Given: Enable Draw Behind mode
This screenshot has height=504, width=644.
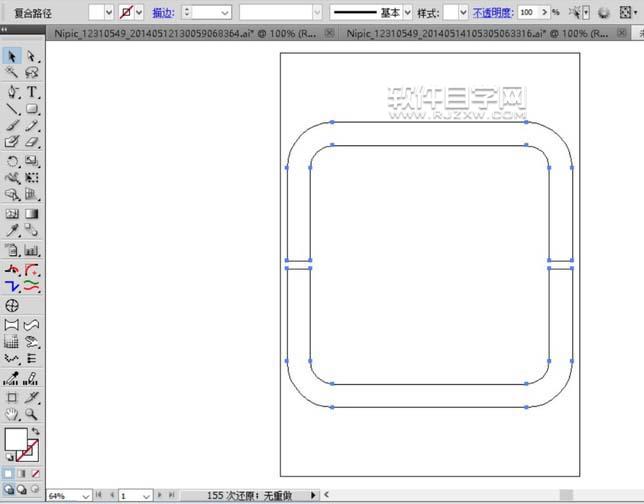Looking at the screenshot, I should [x=22, y=489].
